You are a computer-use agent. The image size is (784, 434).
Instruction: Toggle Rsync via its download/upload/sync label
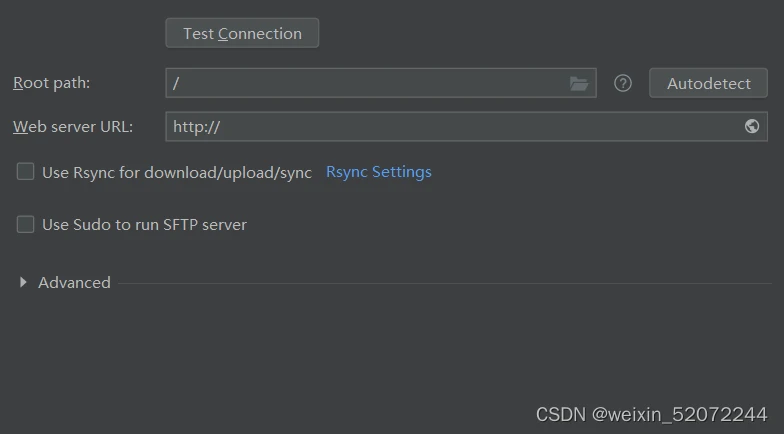[x=177, y=172]
